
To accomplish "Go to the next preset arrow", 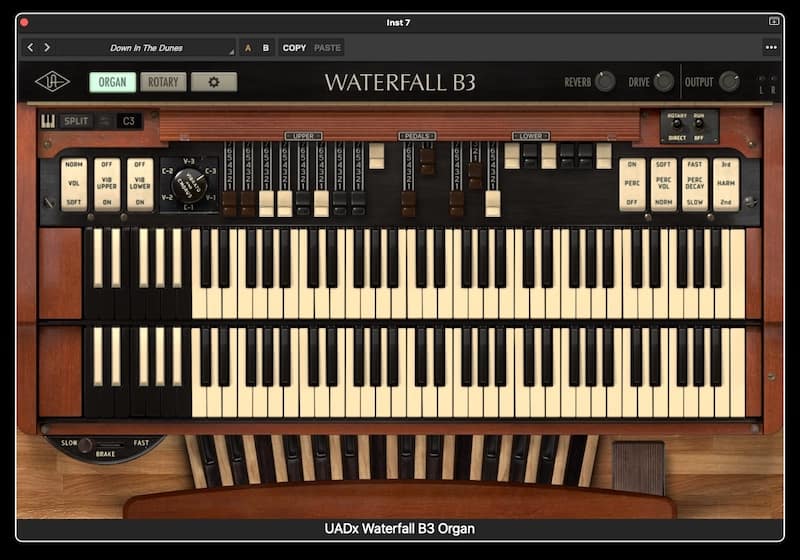I will tap(47, 47).
